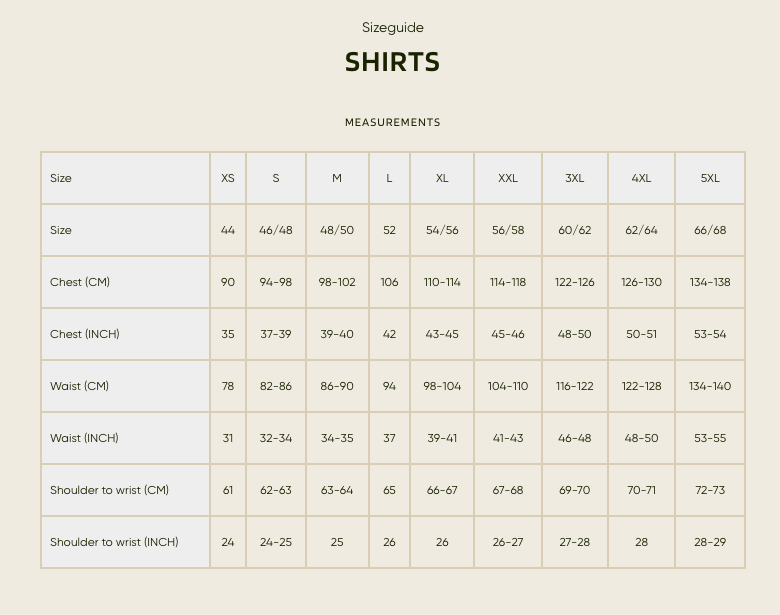Select the 50-51 chest inch cell
This screenshot has width=780, height=615.
coord(641,334)
